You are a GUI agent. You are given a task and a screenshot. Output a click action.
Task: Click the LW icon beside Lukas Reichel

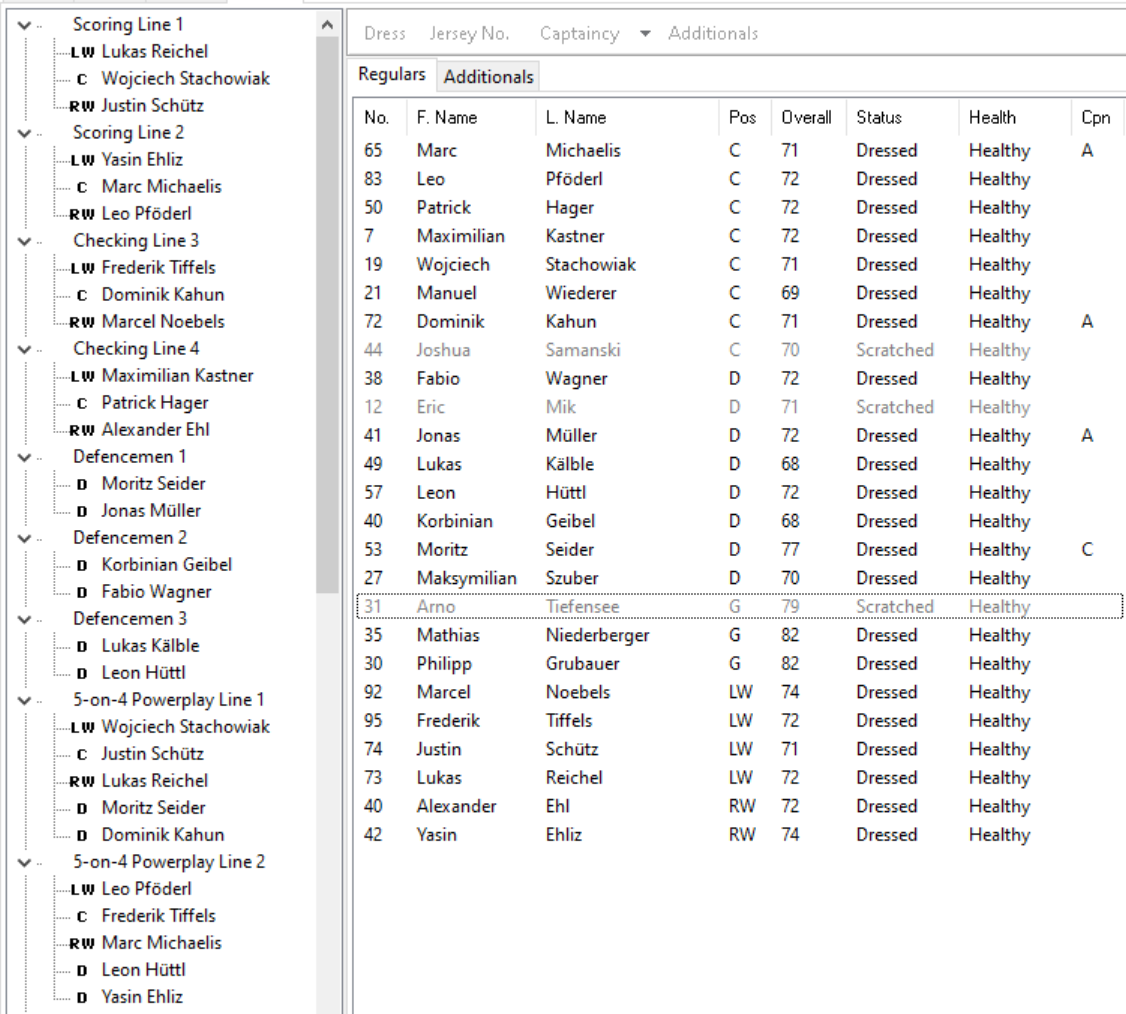pos(83,52)
